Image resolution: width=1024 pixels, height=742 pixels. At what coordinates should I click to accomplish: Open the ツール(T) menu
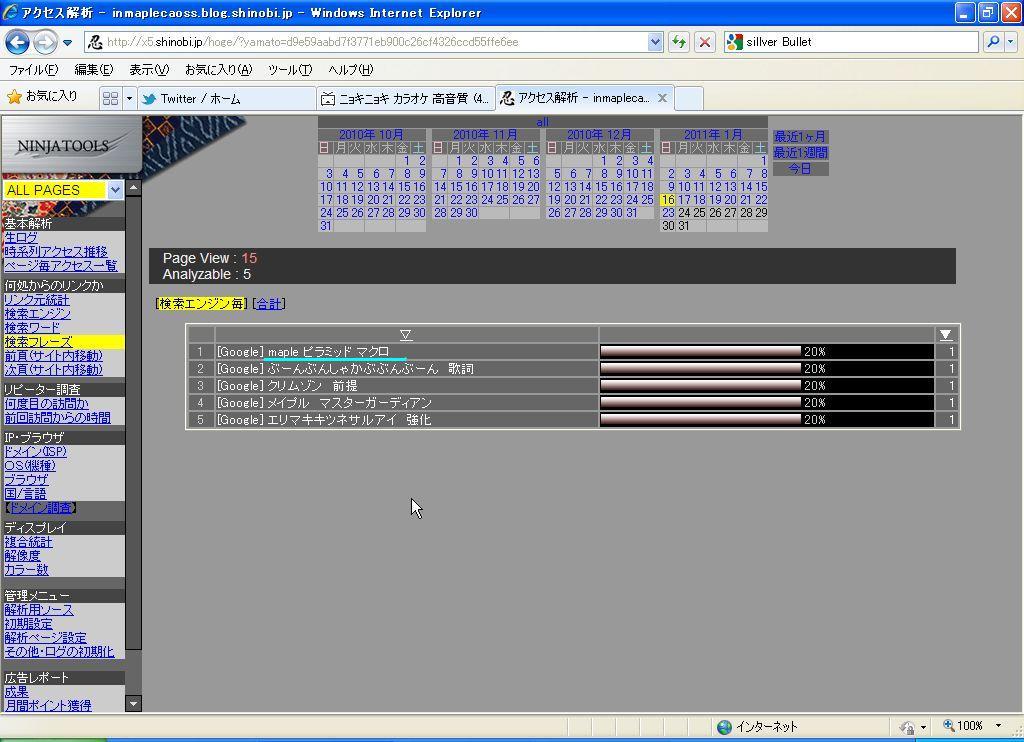click(289, 69)
